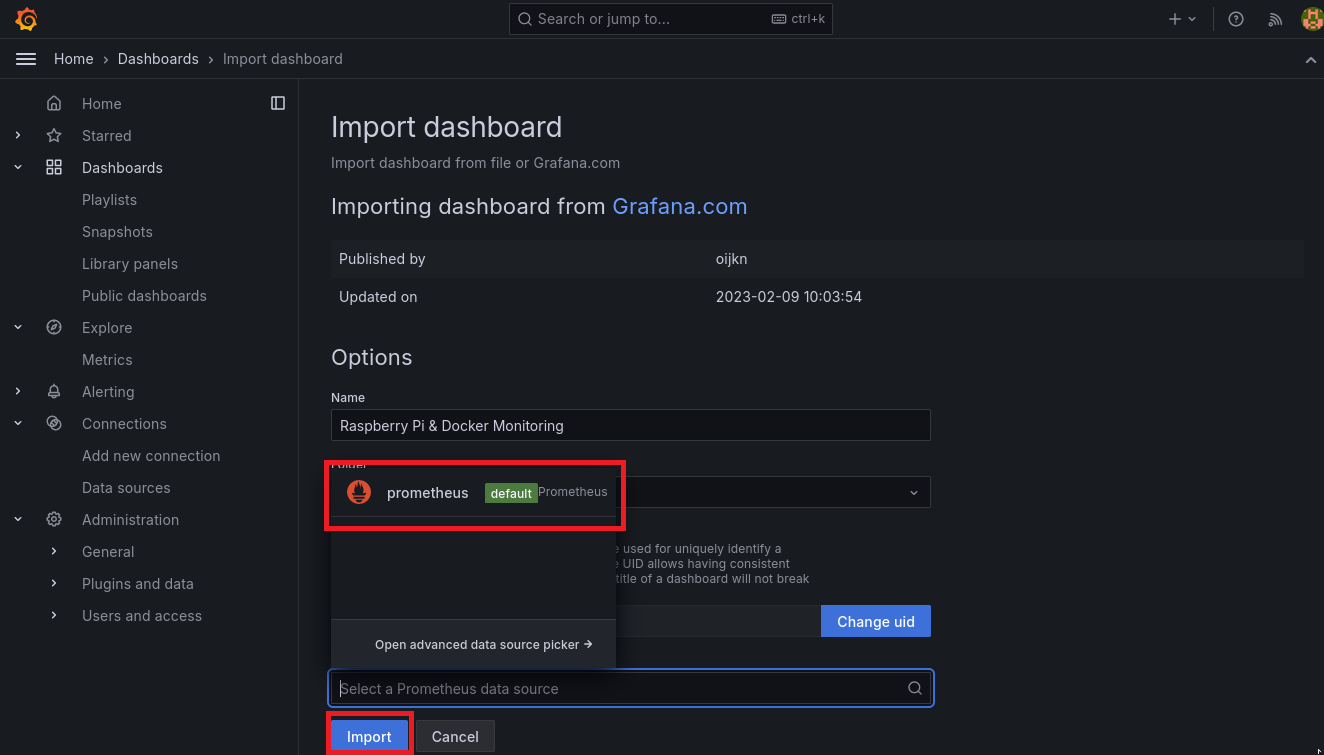The image size is (1324, 755).
Task: Click the Change uid button
Action: pyautogui.click(x=876, y=621)
